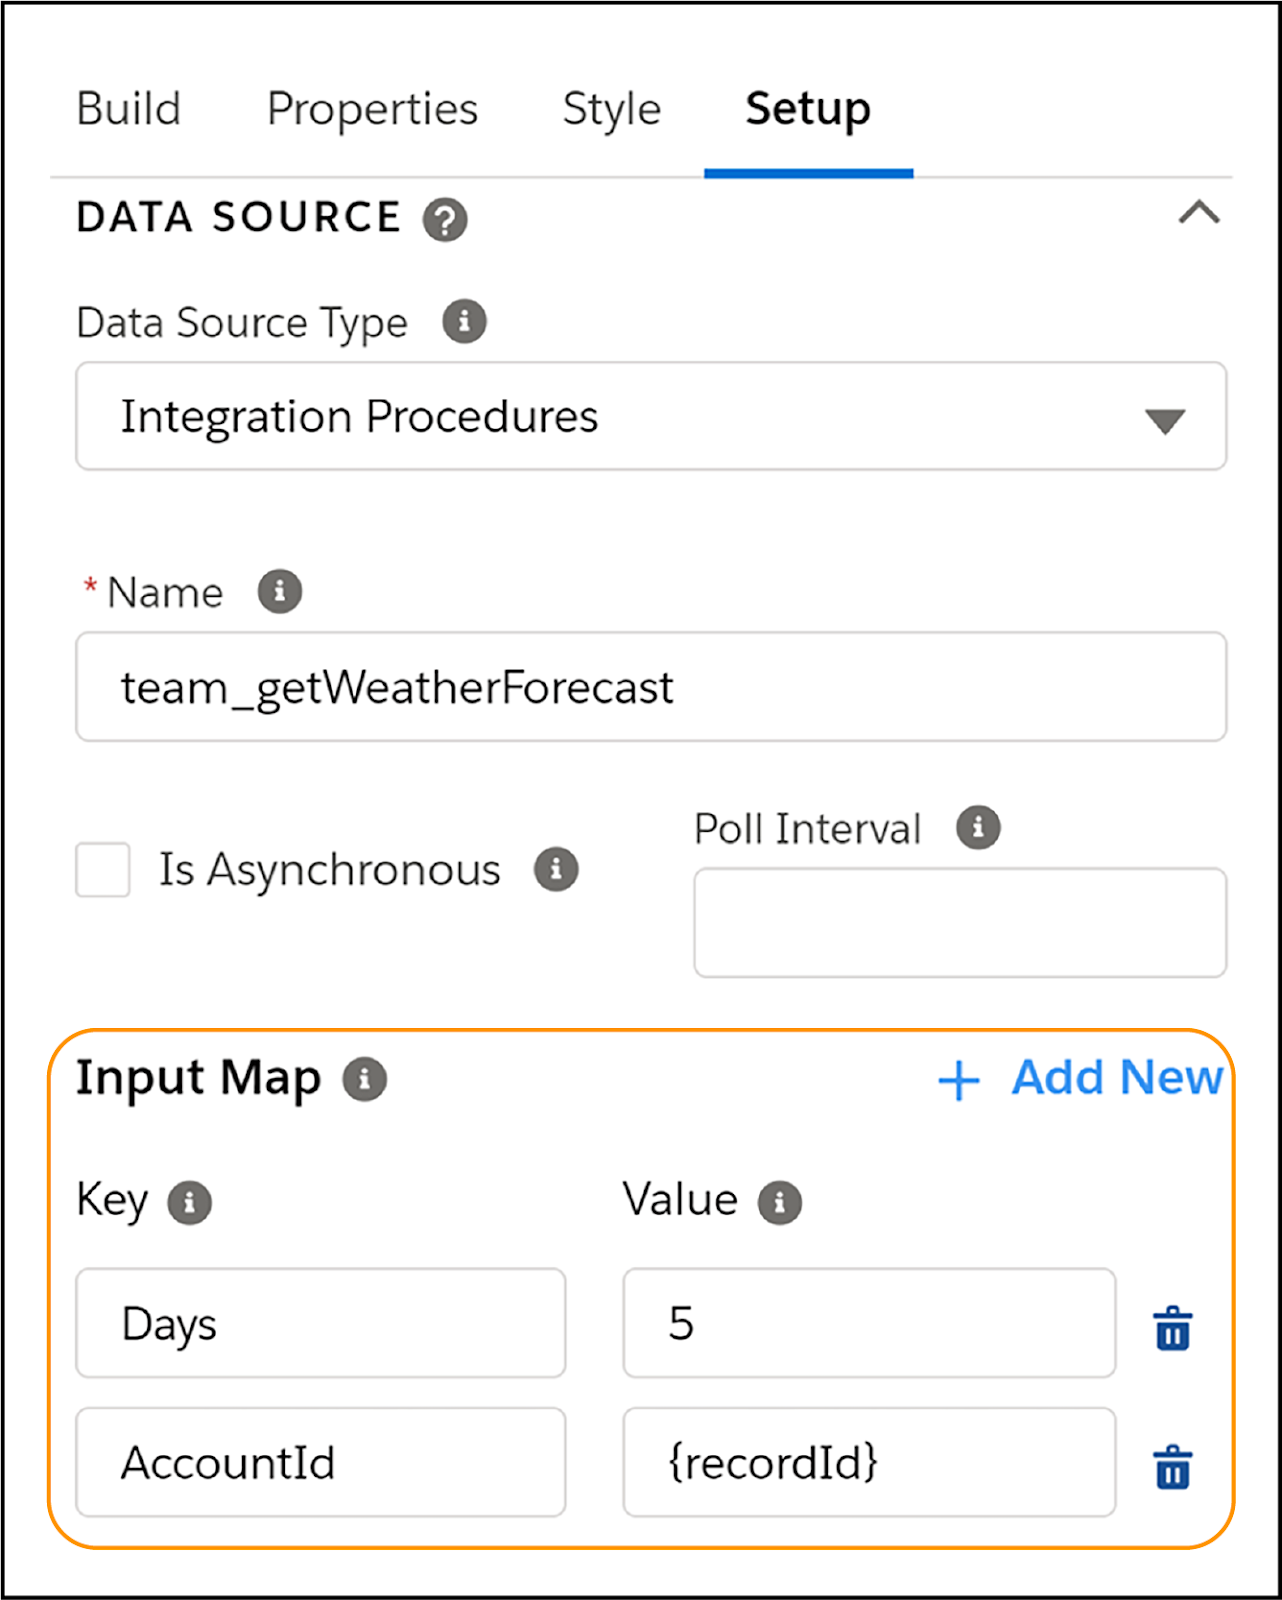Show info icon next to Value label
This screenshot has width=1282, height=1600.
[780, 1202]
